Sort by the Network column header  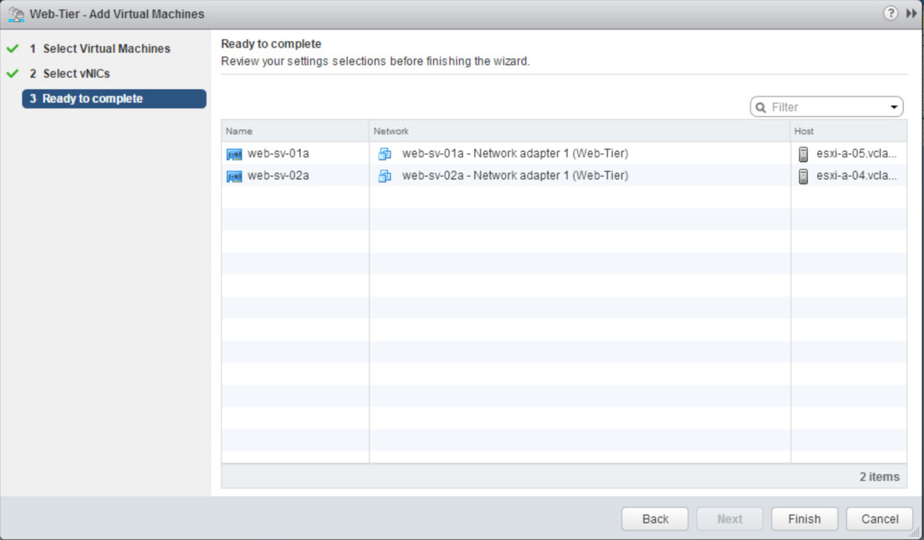[x=579, y=131]
